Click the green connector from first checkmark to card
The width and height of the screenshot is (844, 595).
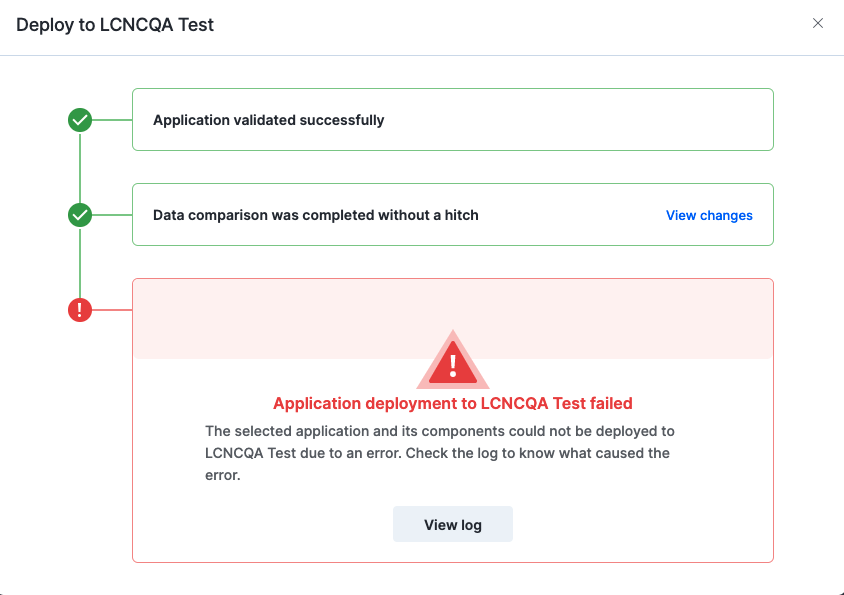pyautogui.click(x=112, y=120)
